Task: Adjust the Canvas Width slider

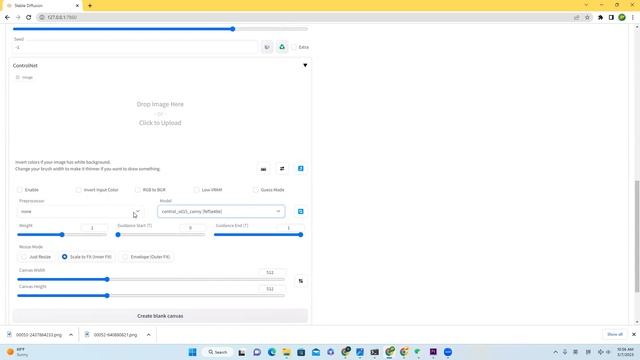Action: coord(151,280)
